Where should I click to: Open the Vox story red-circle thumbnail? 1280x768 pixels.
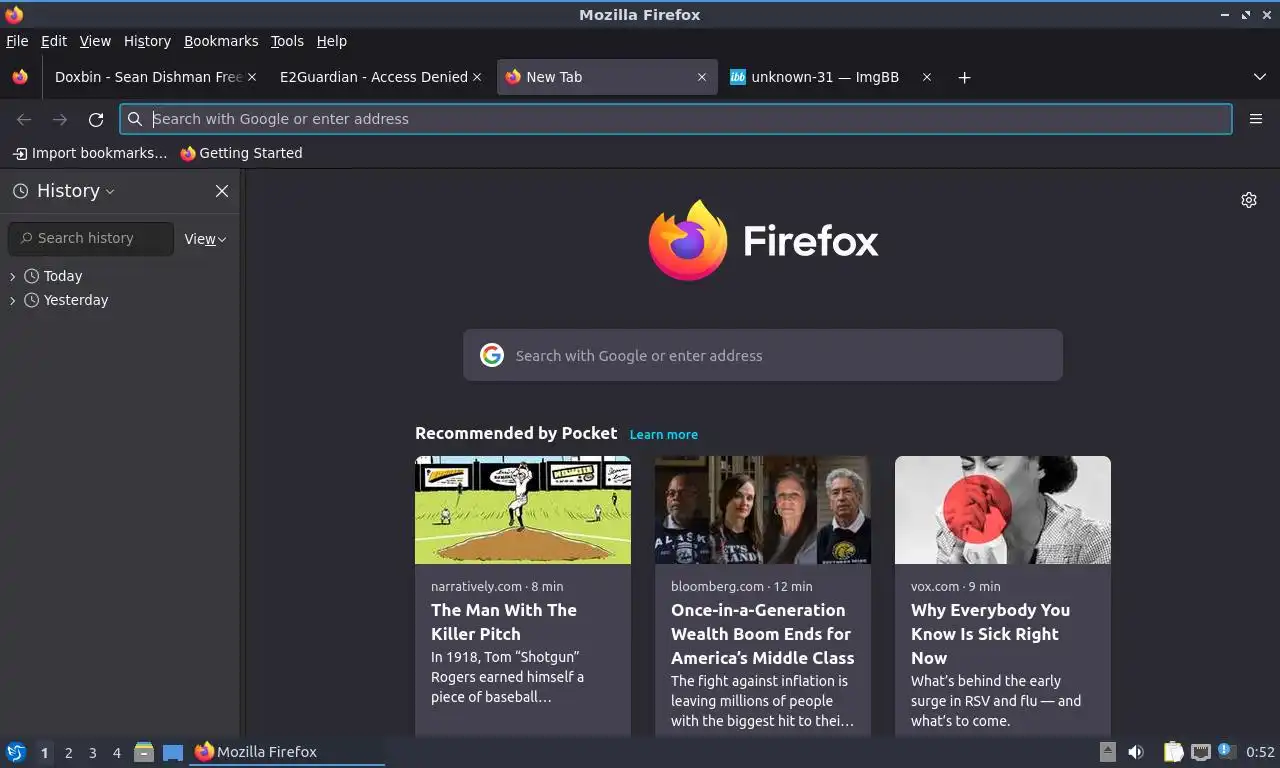tap(1003, 510)
